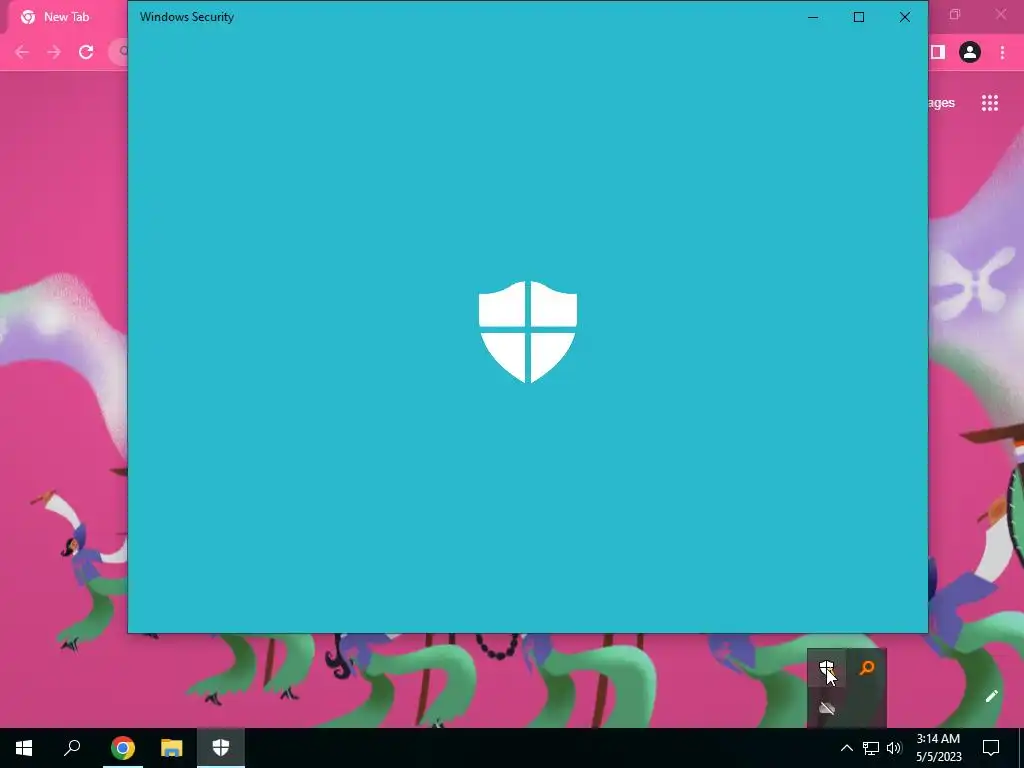Collapse the hidden icons chevron in the taskbar
Viewport: 1024px width, 768px height.
[846, 748]
